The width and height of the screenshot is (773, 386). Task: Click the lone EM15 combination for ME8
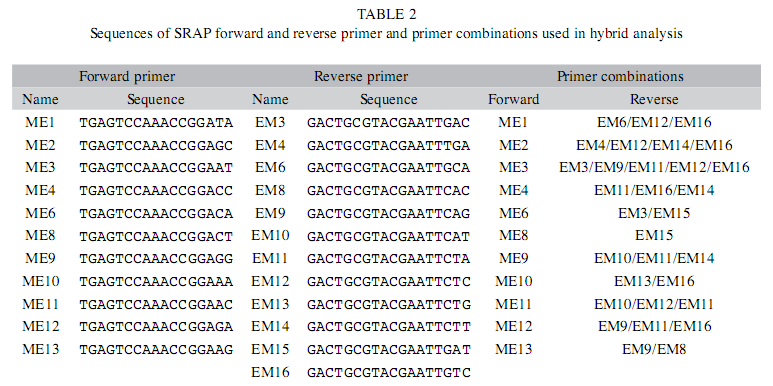tap(654, 236)
